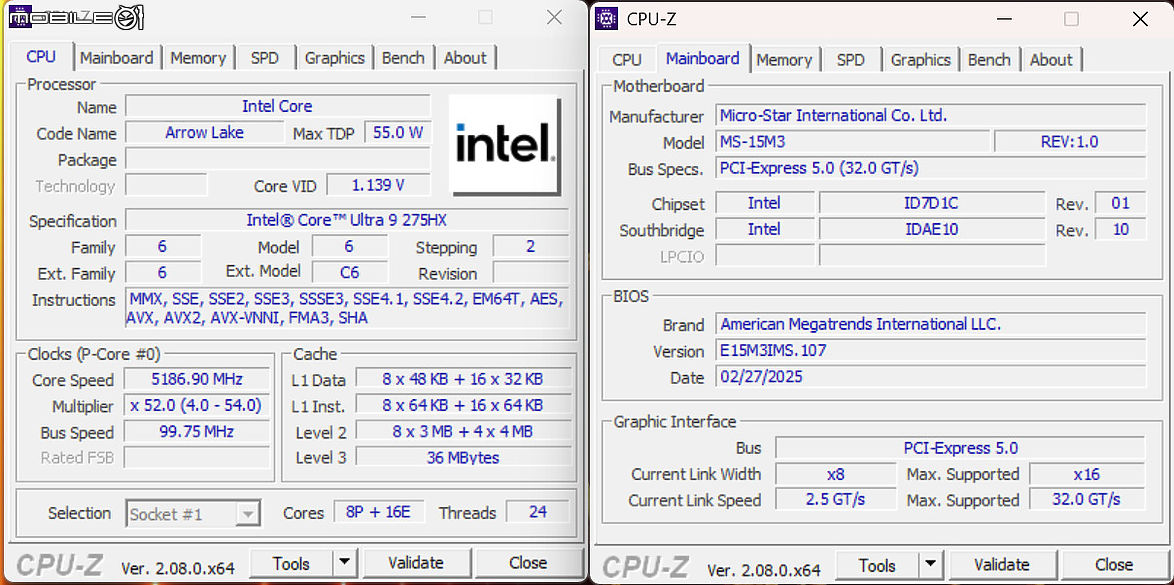
Task: Click the Multiplier value x 52.0
Action: coord(196,405)
